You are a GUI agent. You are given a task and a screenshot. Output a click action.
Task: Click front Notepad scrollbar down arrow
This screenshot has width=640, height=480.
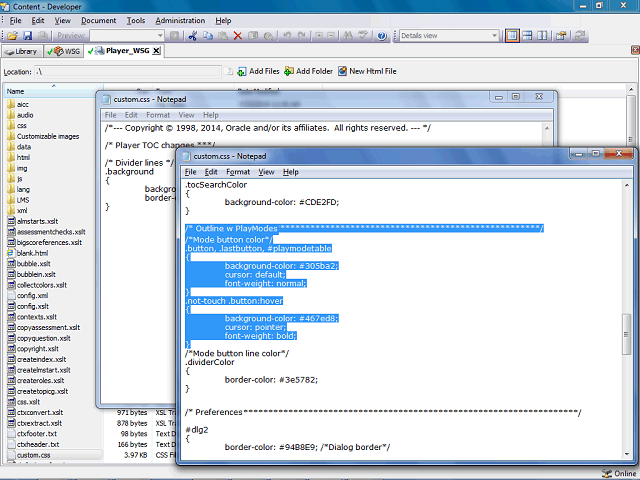[627, 454]
